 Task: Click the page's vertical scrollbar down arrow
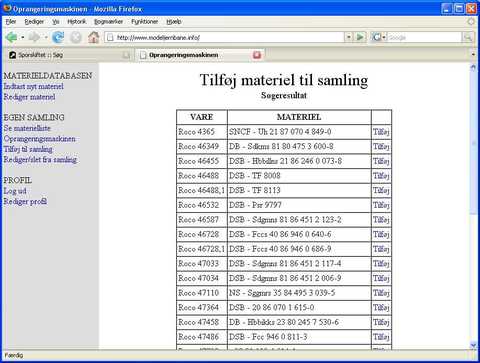[x=473, y=345]
